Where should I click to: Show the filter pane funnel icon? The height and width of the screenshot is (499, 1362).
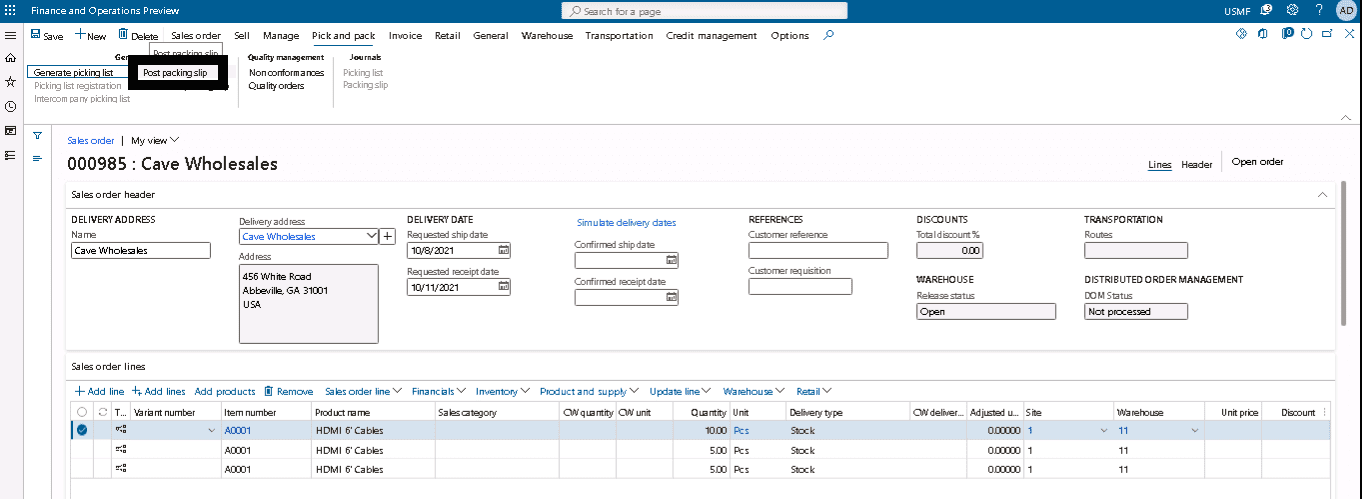pos(37,135)
